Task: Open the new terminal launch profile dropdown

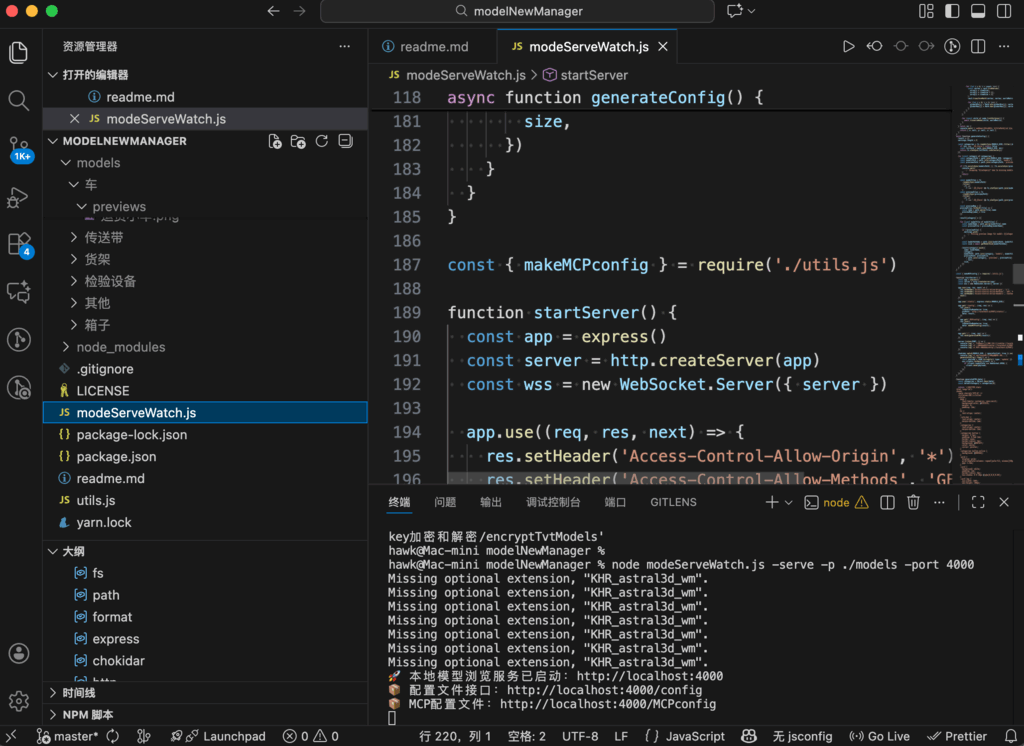Action: coord(789,502)
